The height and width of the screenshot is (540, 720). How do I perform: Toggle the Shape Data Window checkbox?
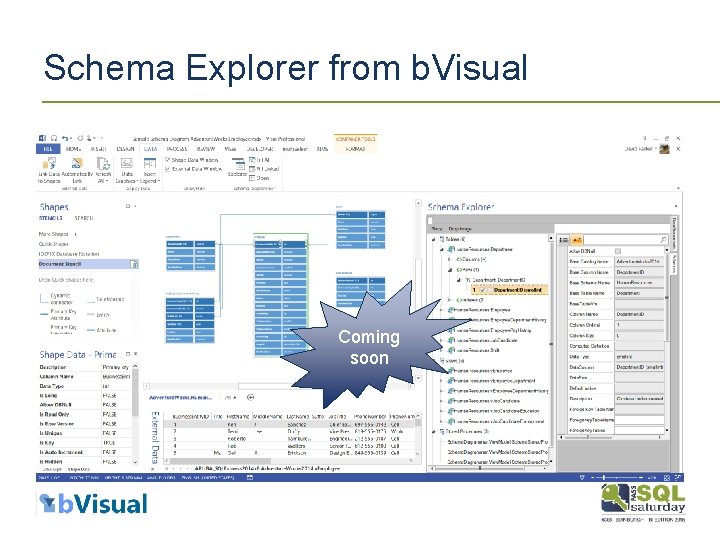[168, 160]
